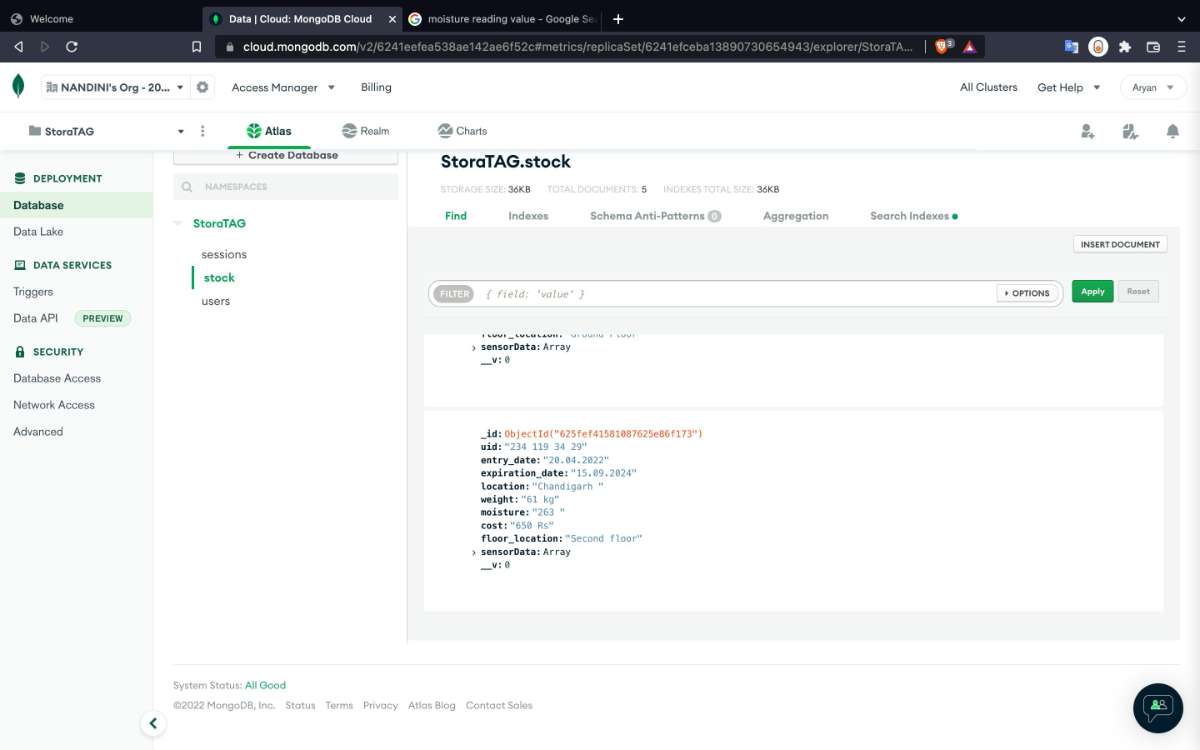Open organization settings gear
Screen dimensions: 1200x750
(203, 87)
